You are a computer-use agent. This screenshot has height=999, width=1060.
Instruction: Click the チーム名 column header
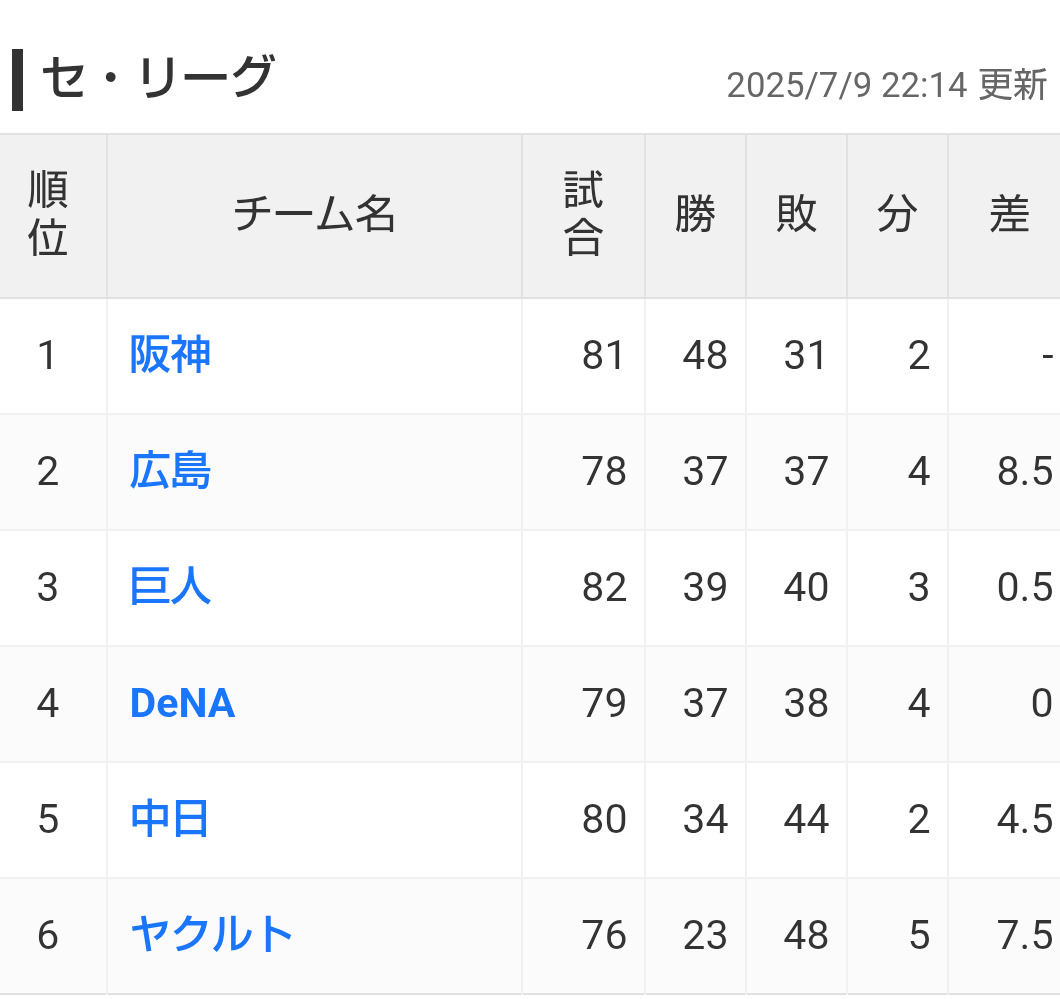(314, 214)
